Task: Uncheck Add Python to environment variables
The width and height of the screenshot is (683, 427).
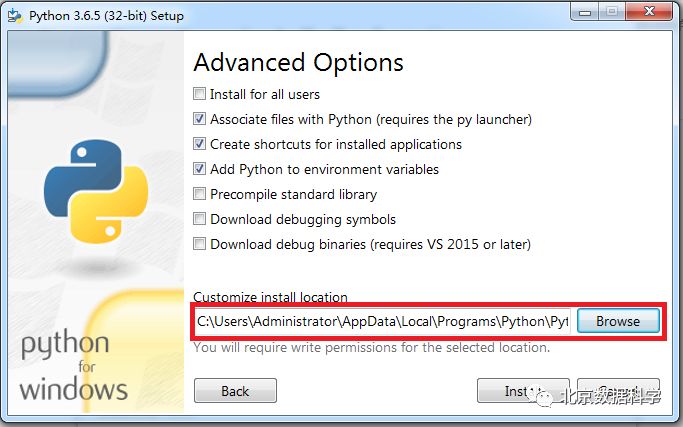Action: pyautogui.click(x=200, y=169)
